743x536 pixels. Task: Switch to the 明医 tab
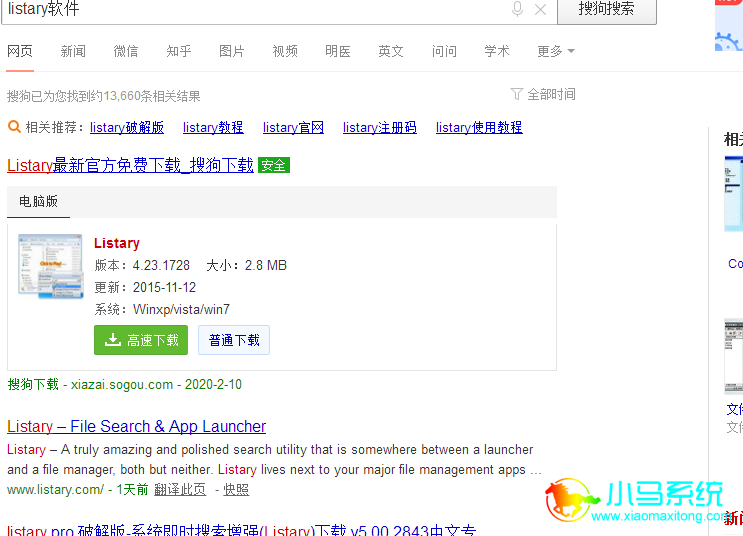point(338,51)
